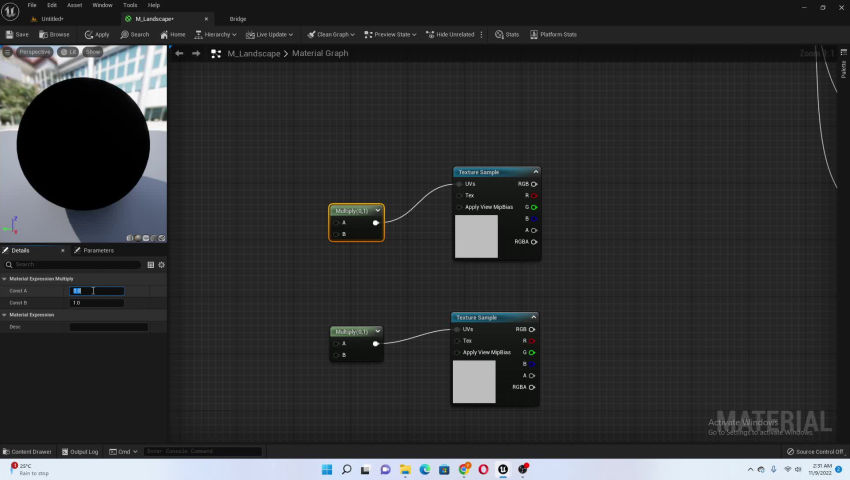Collapse the Material Expression section
Screen dimensions: 850x480
coord(4,315)
